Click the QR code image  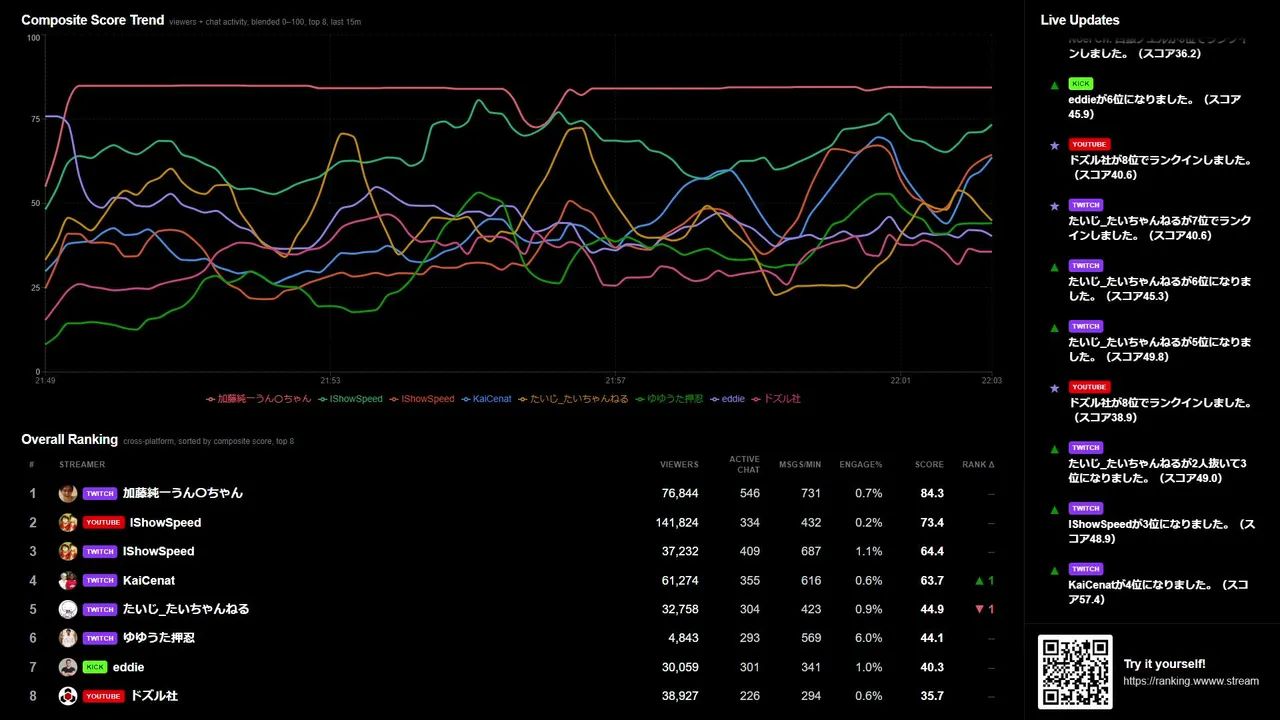(x=1075, y=672)
